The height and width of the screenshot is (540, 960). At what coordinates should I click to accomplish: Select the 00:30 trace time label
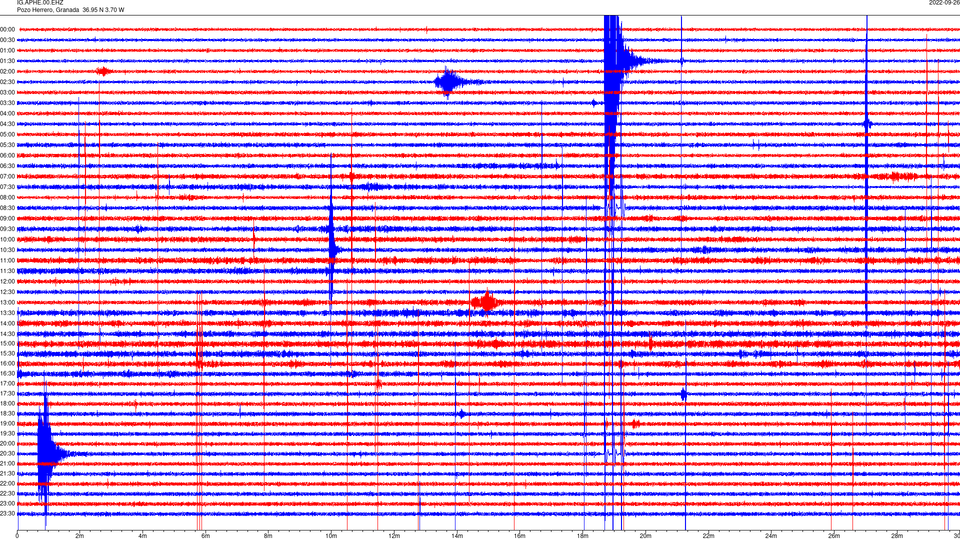pos(8,40)
